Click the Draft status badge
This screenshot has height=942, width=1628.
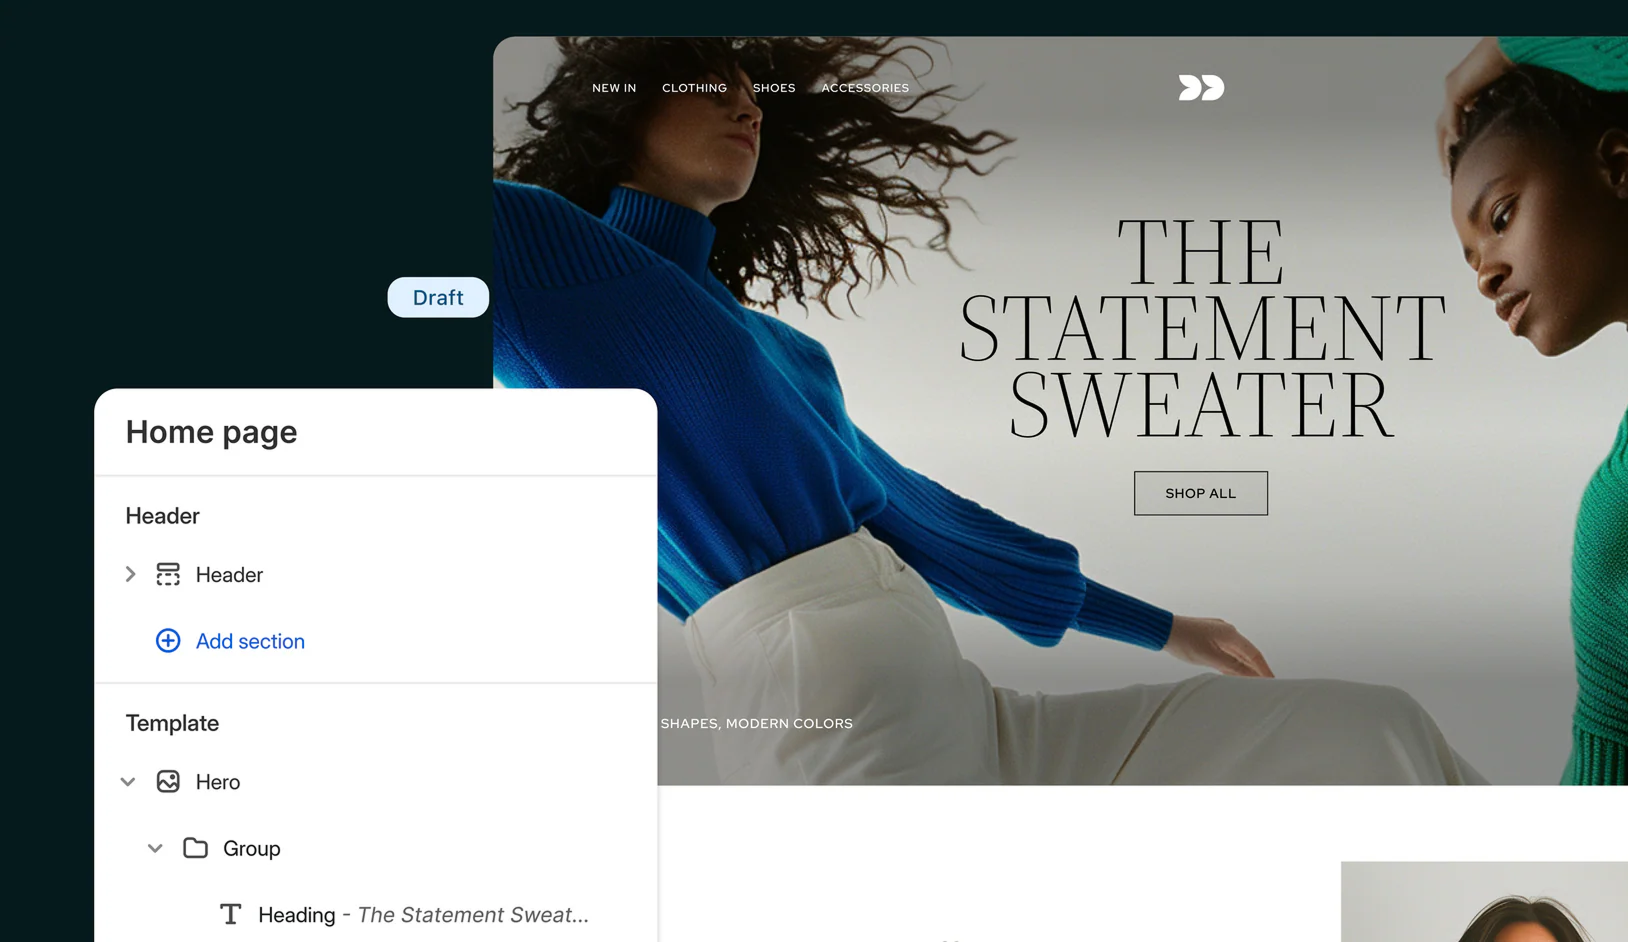tap(438, 297)
